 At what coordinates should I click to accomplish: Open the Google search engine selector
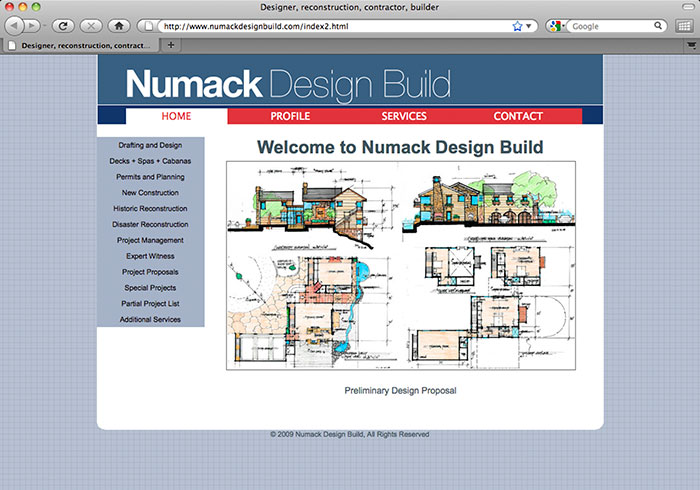tap(556, 26)
